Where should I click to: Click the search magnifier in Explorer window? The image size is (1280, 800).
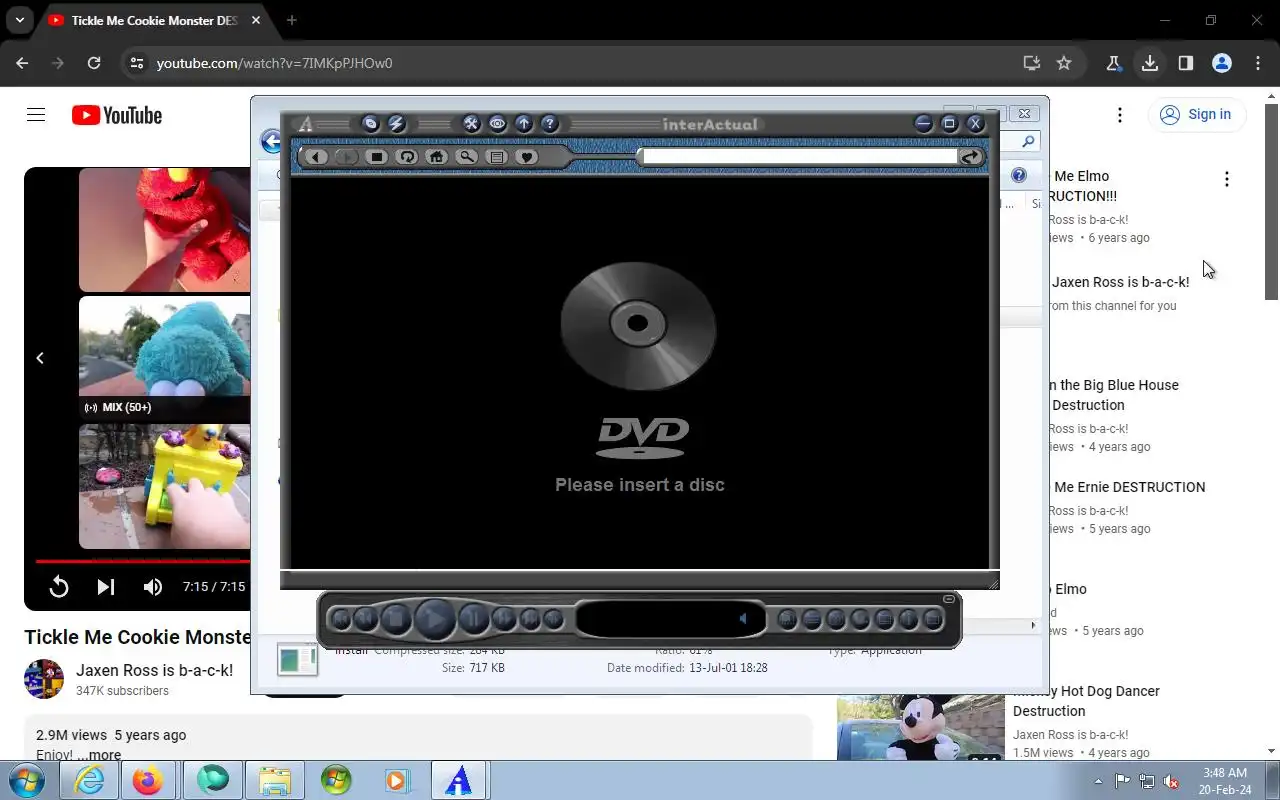pos(1028,142)
